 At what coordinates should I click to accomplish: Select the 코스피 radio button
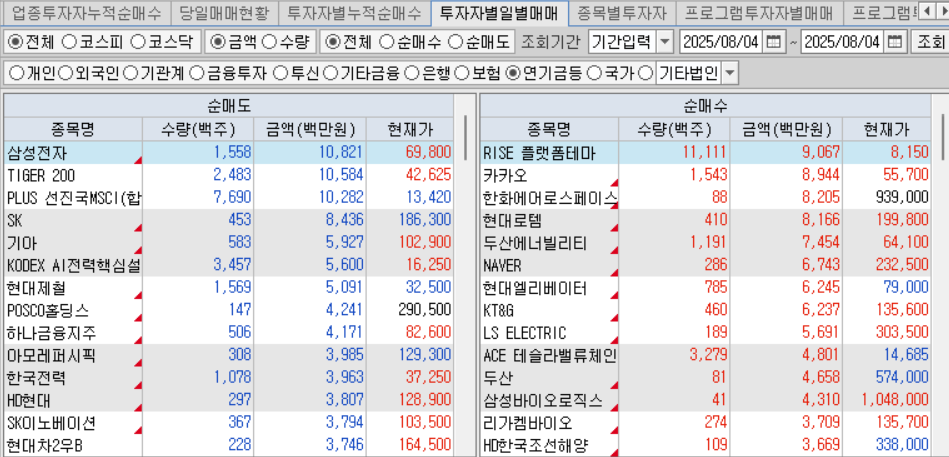click(70, 42)
